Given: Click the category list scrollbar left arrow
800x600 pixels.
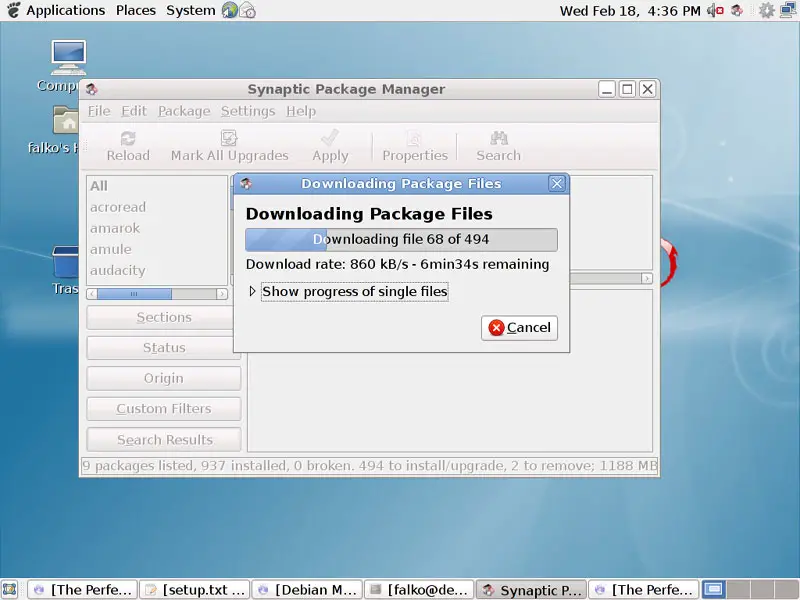Looking at the screenshot, I should coord(92,294).
